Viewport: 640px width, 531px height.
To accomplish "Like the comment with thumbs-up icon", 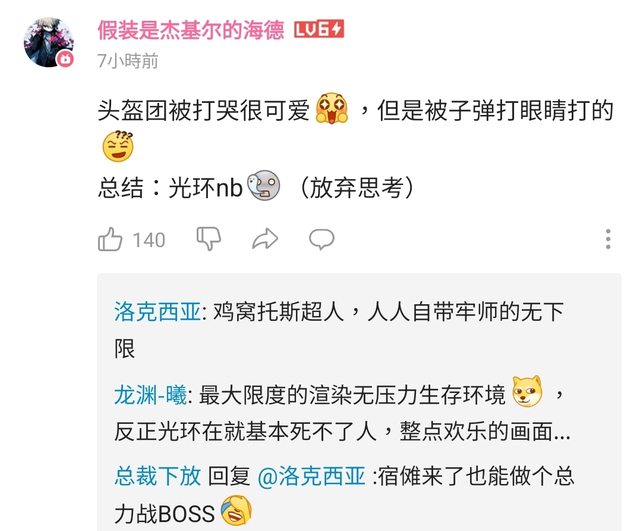I will 110,239.
